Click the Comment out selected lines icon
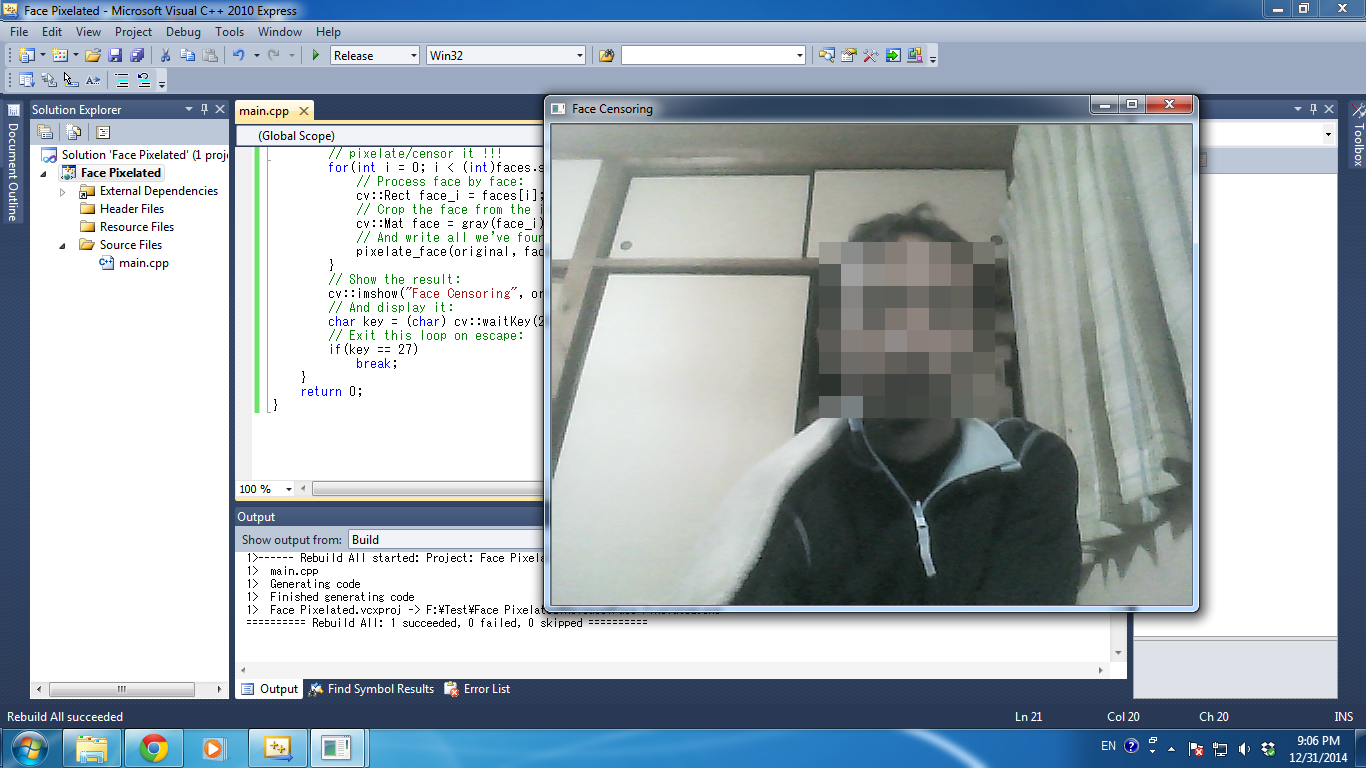Viewport: 1366px width, 768px height. (x=121, y=80)
